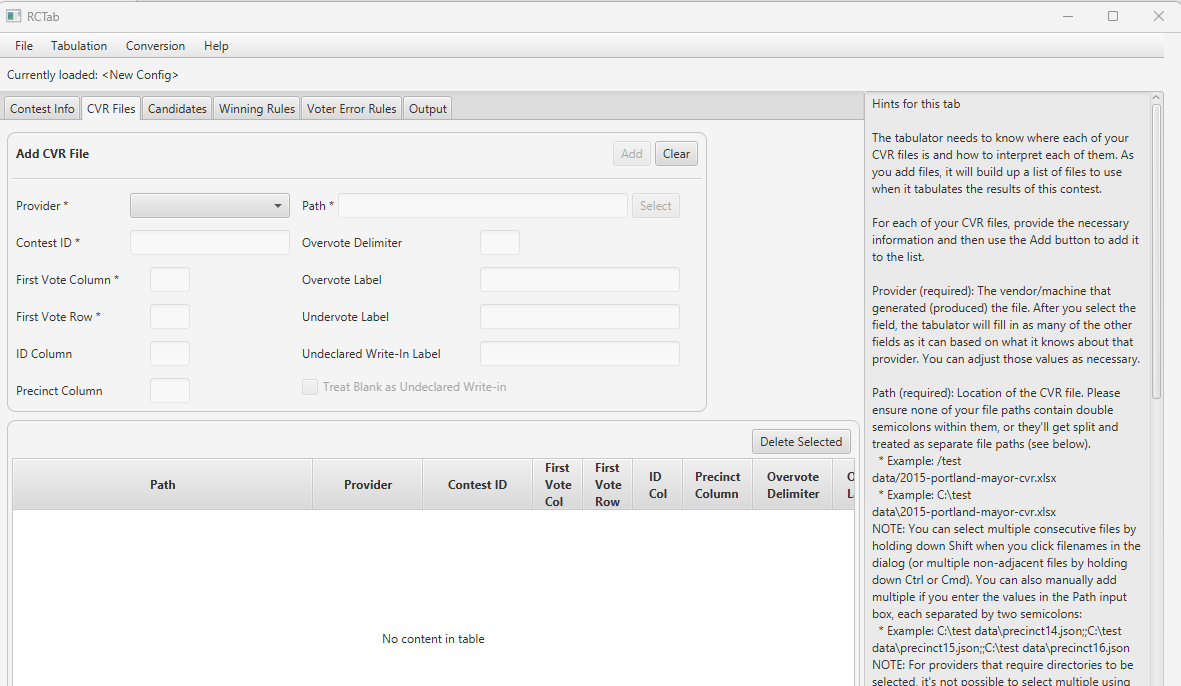Click the Contest ID column header
This screenshot has width=1181, height=686.
click(x=478, y=485)
